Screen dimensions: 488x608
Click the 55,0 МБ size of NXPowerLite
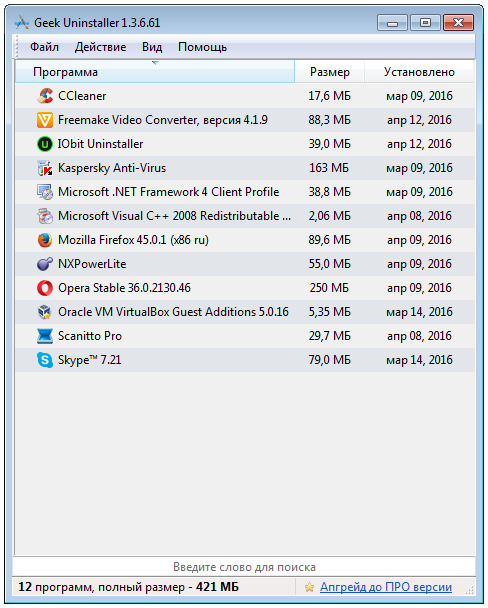pyautogui.click(x=329, y=264)
